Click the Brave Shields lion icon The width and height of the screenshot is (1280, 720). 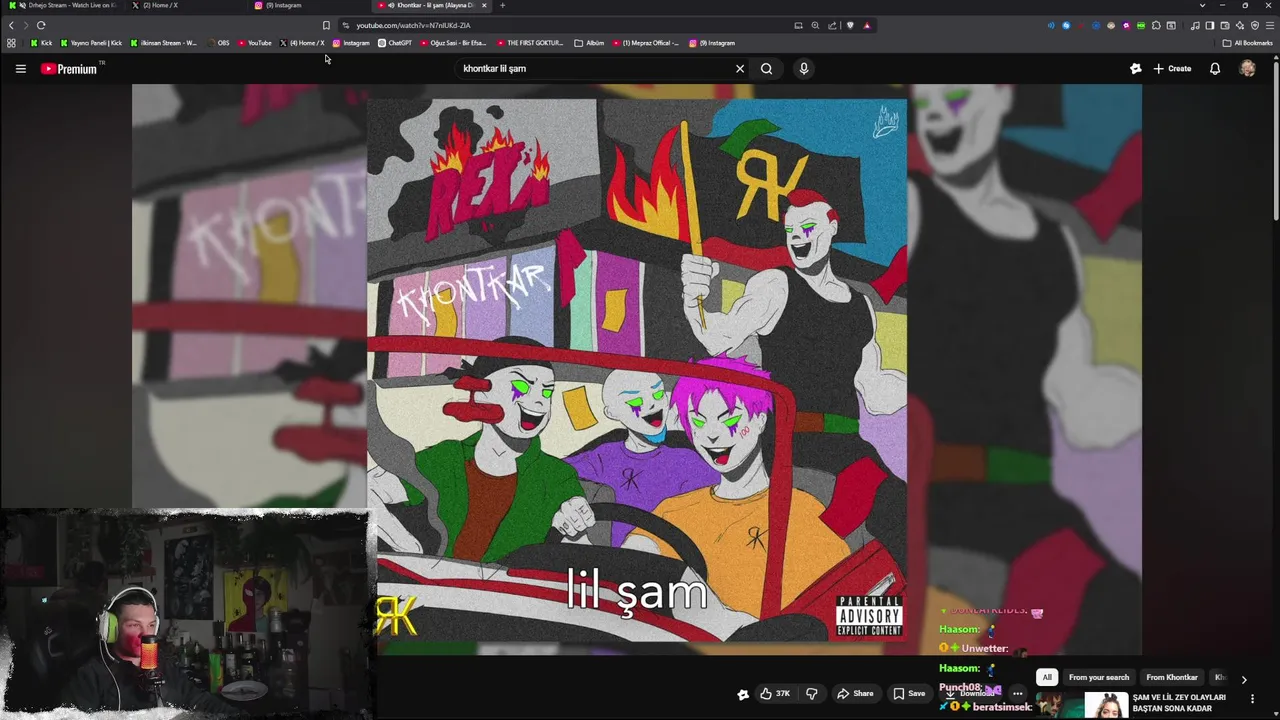coord(850,25)
